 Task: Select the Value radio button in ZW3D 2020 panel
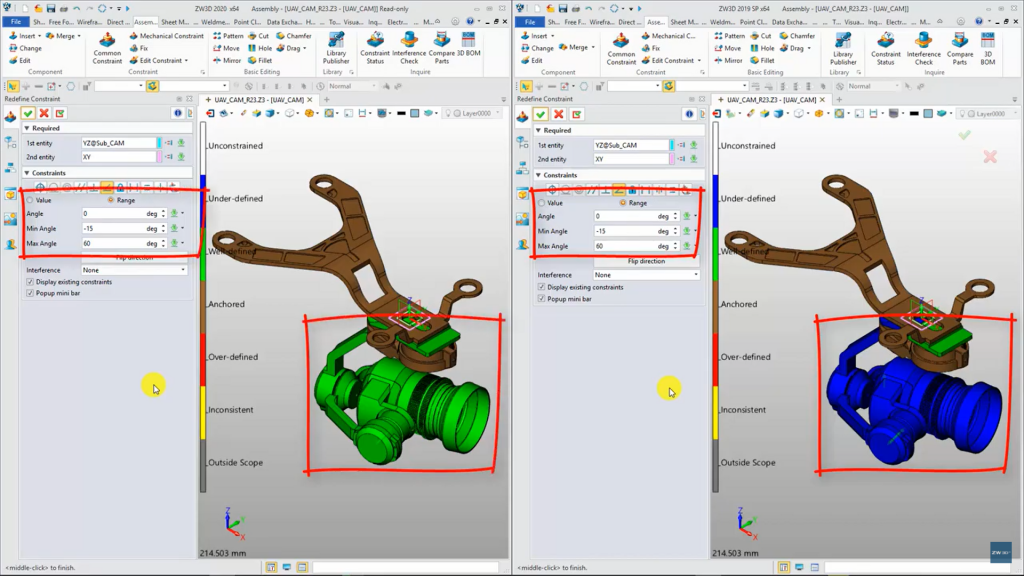[x=30, y=200]
